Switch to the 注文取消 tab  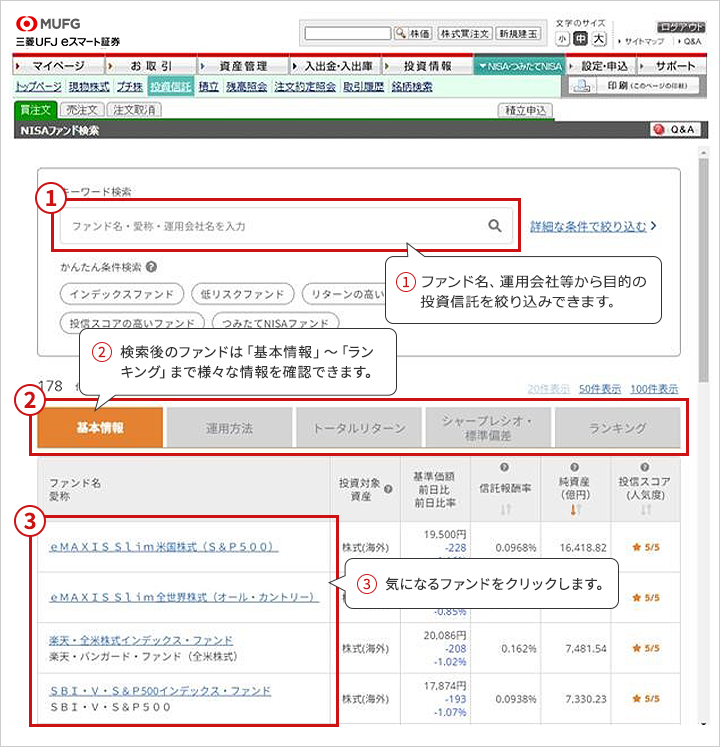134,110
